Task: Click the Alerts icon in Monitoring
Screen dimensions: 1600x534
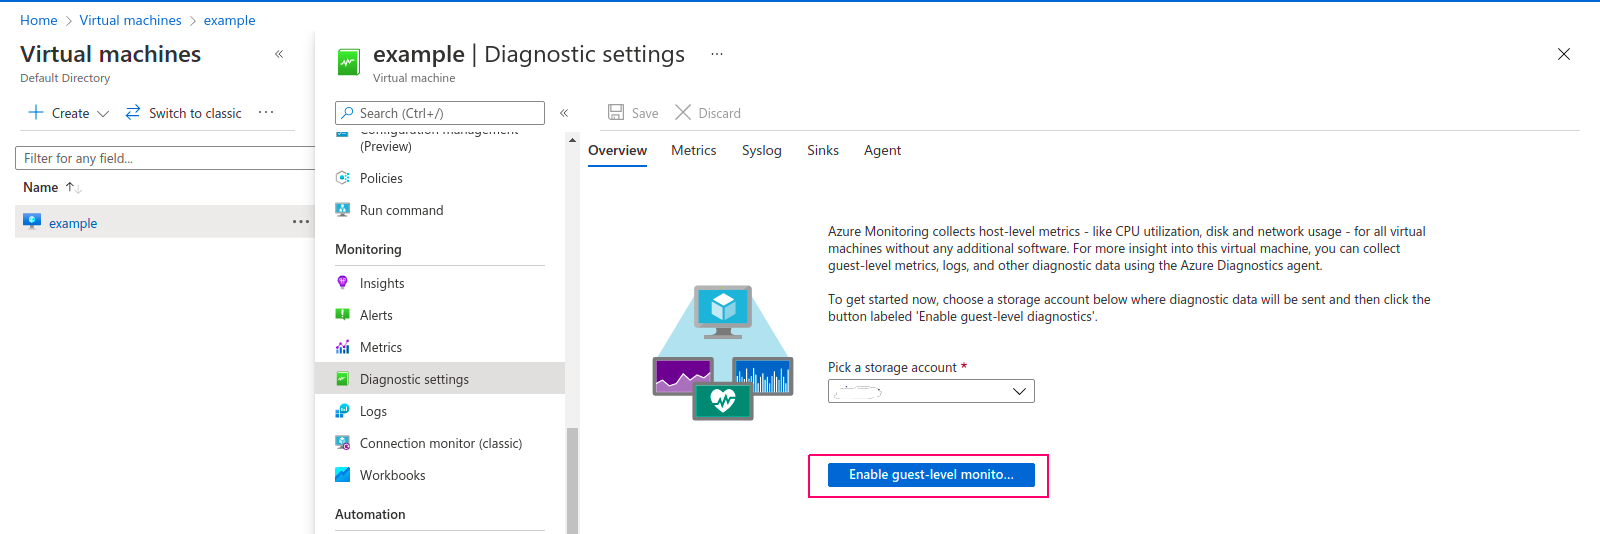Action: coord(343,315)
